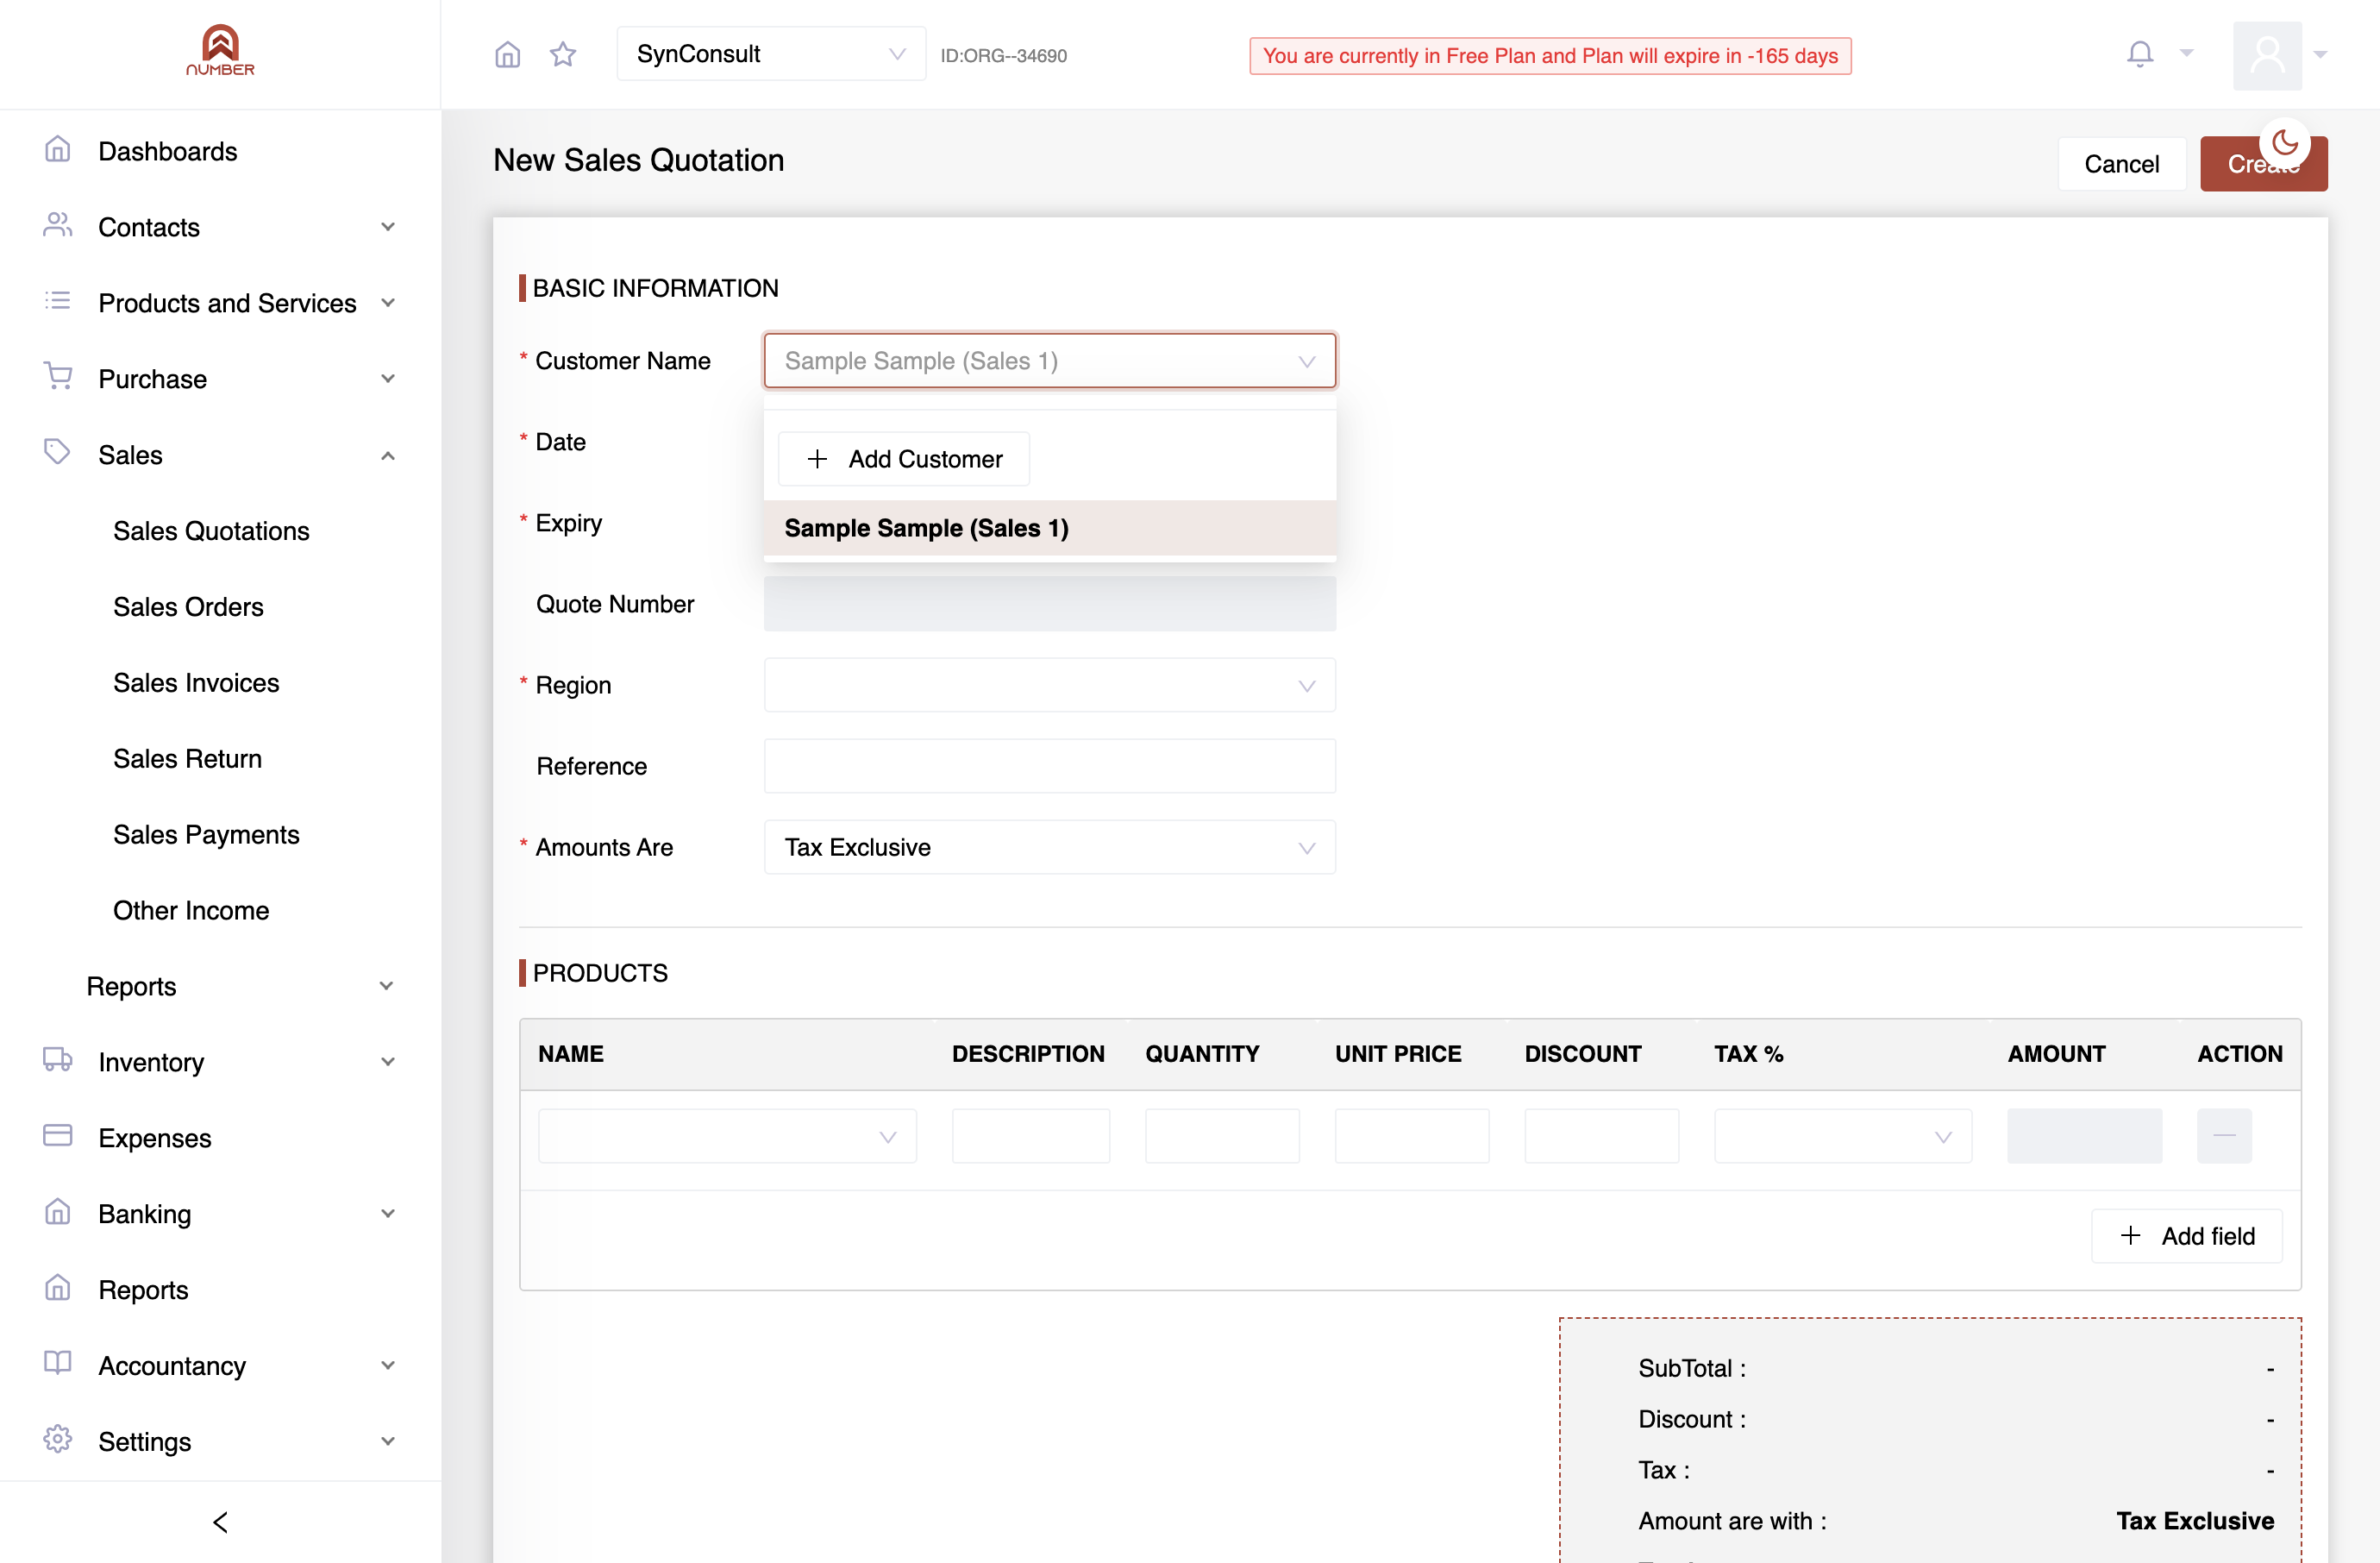Remove product row with minus button
Image resolution: width=2380 pixels, height=1563 pixels.
(2224, 1135)
